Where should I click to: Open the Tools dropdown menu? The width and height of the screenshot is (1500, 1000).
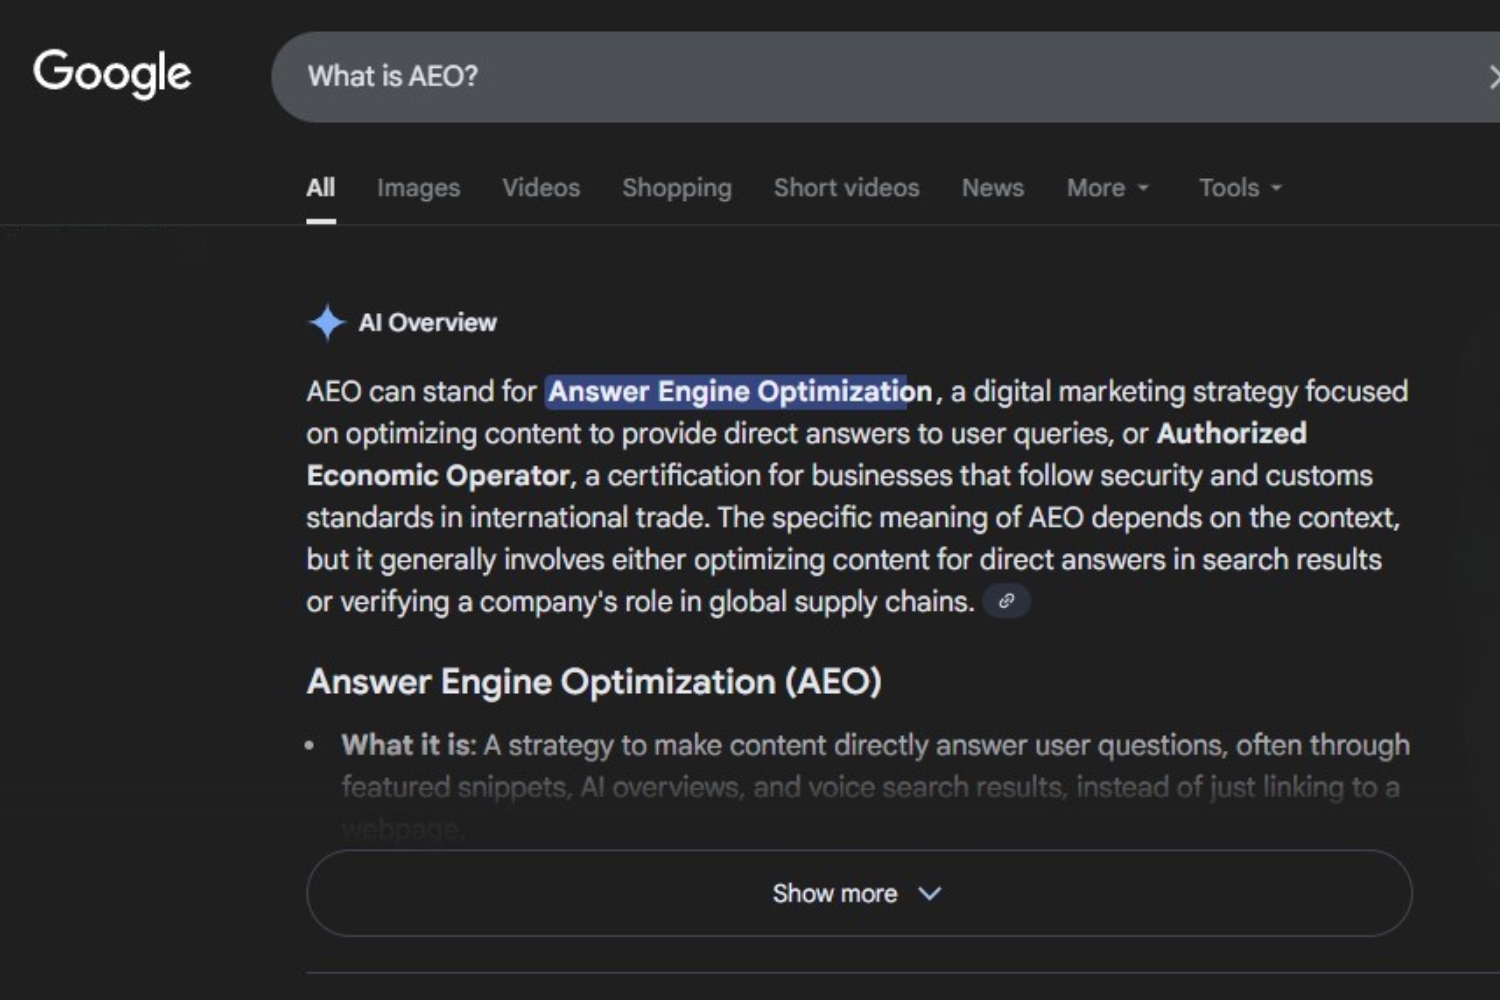click(x=1237, y=188)
